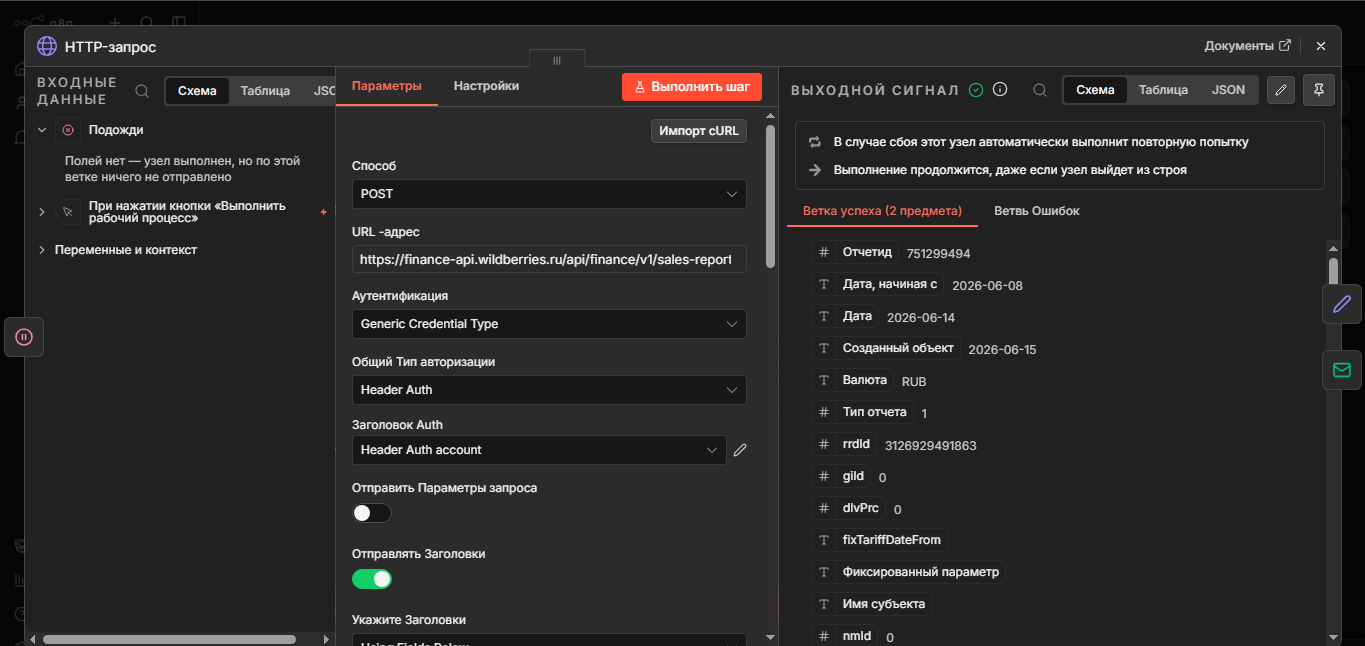Edit Header Auth account with pencil icon
The width and height of the screenshot is (1365, 646).
pyautogui.click(x=740, y=450)
